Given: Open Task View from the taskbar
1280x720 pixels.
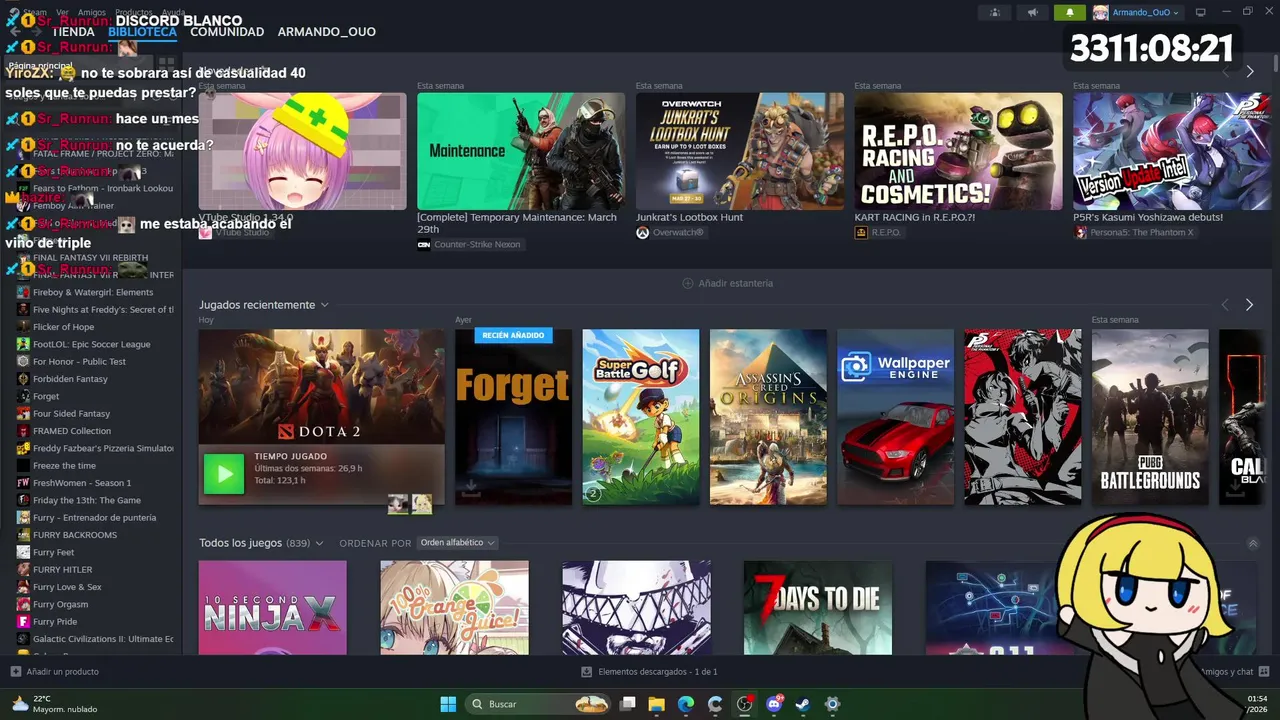Looking at the screenshot, I should point(627,704).
